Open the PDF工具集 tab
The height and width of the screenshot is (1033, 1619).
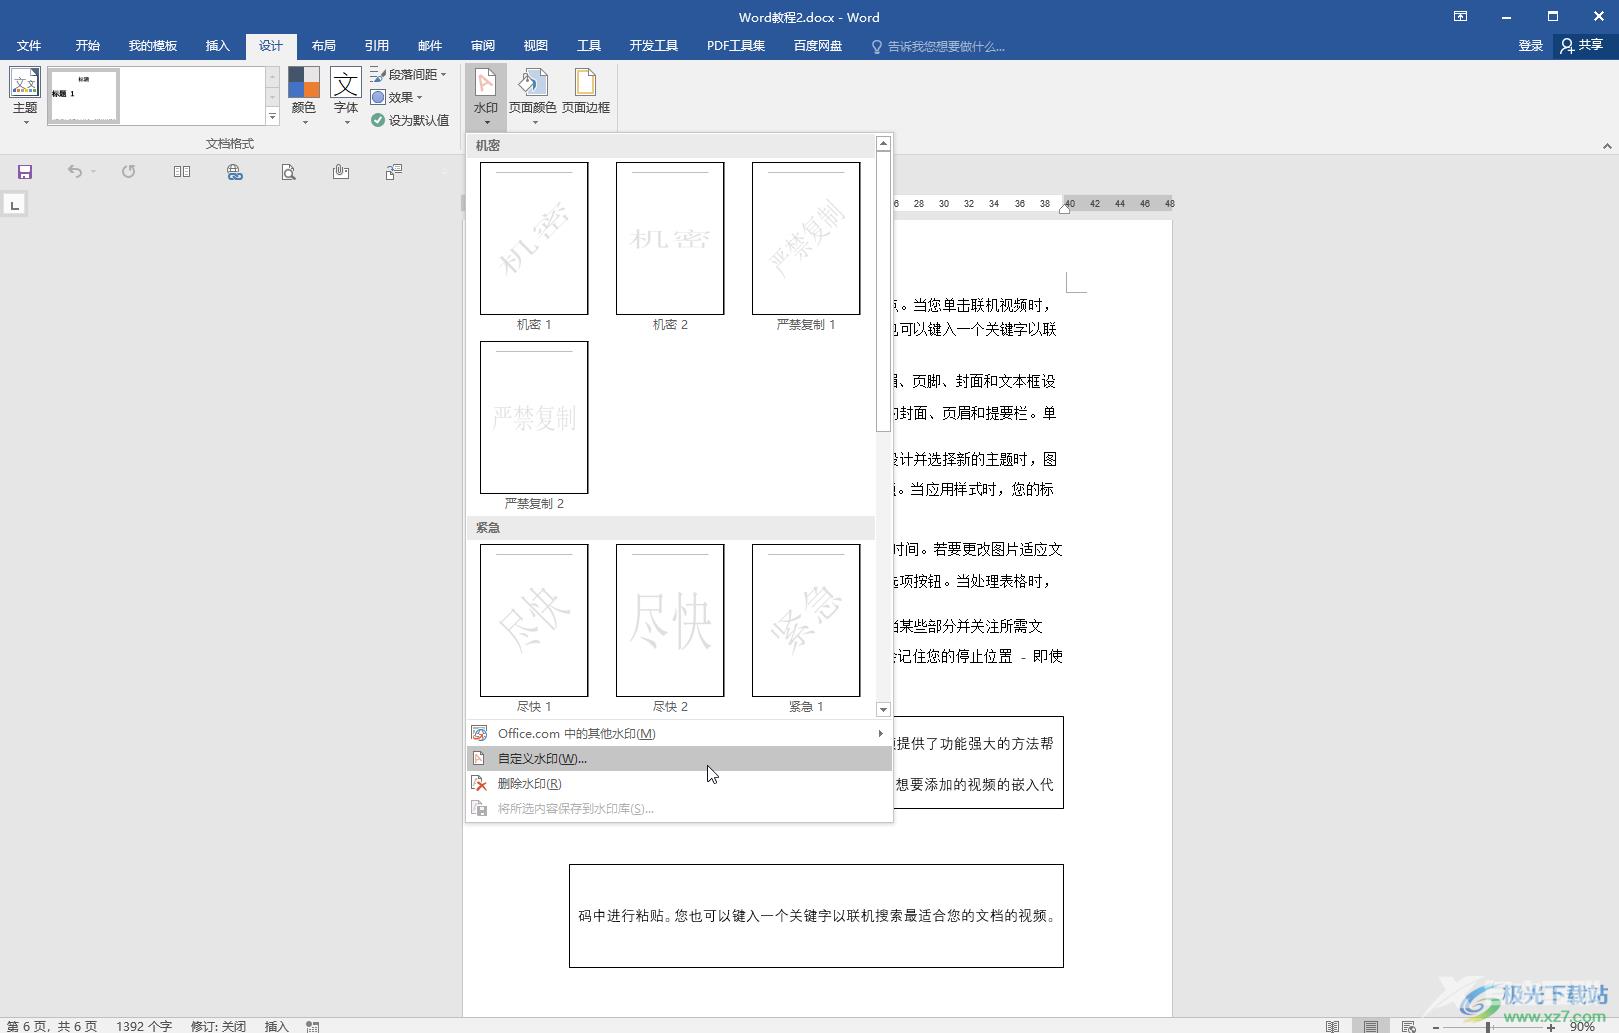coord(735,45)
